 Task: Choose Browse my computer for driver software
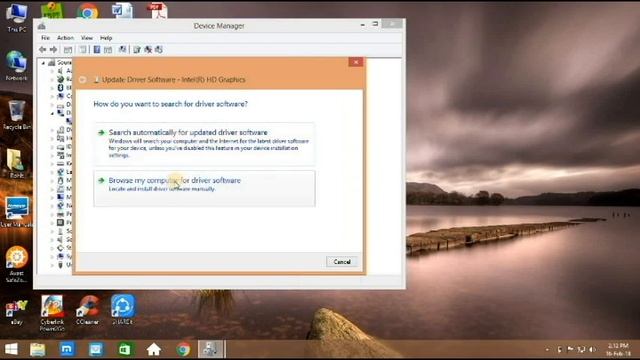204,188
